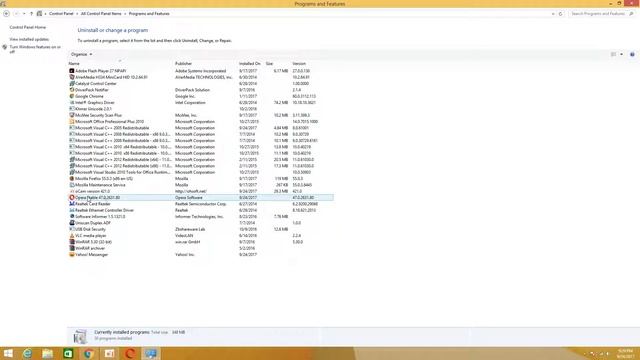Image resolution: width=640 pixels, height=360 pixels.
Task: Open View installed updates link
Action: click(29, 39)
